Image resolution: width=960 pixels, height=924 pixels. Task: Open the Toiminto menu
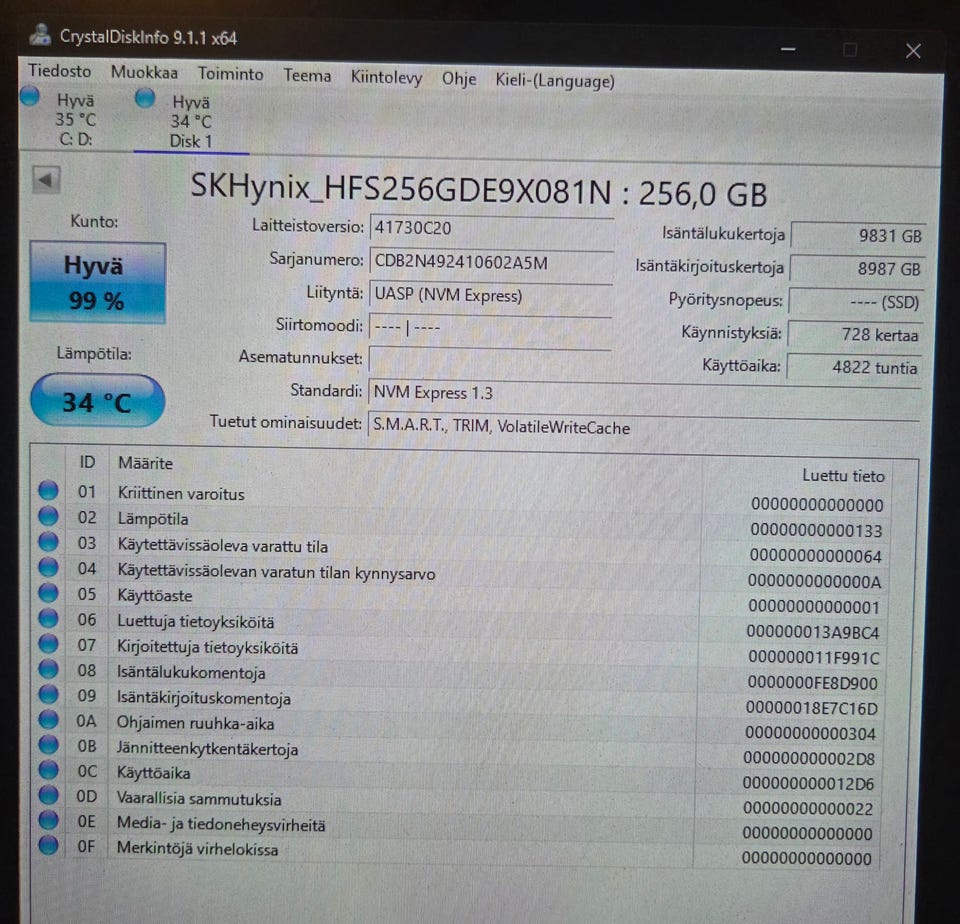point(230,74)
